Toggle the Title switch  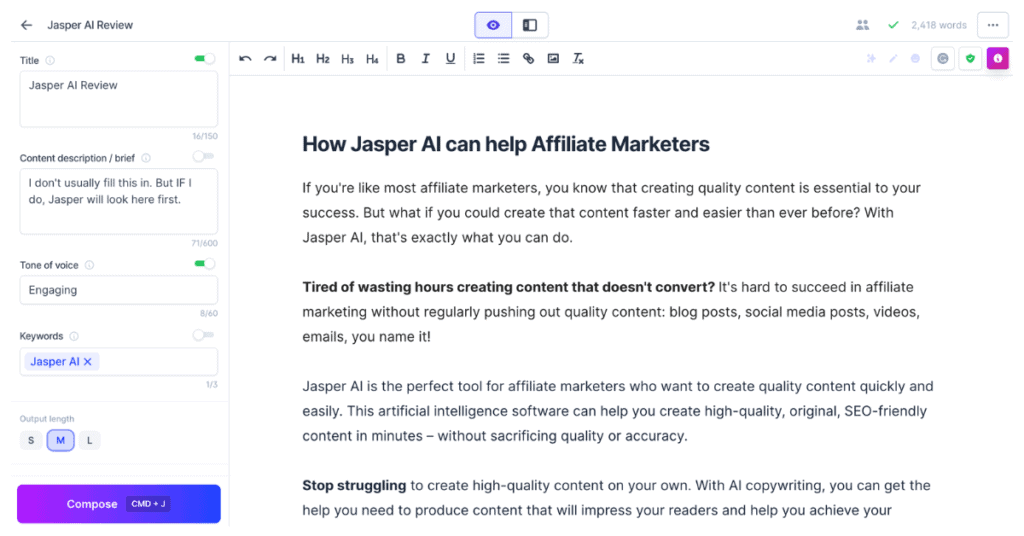[204, 59]
